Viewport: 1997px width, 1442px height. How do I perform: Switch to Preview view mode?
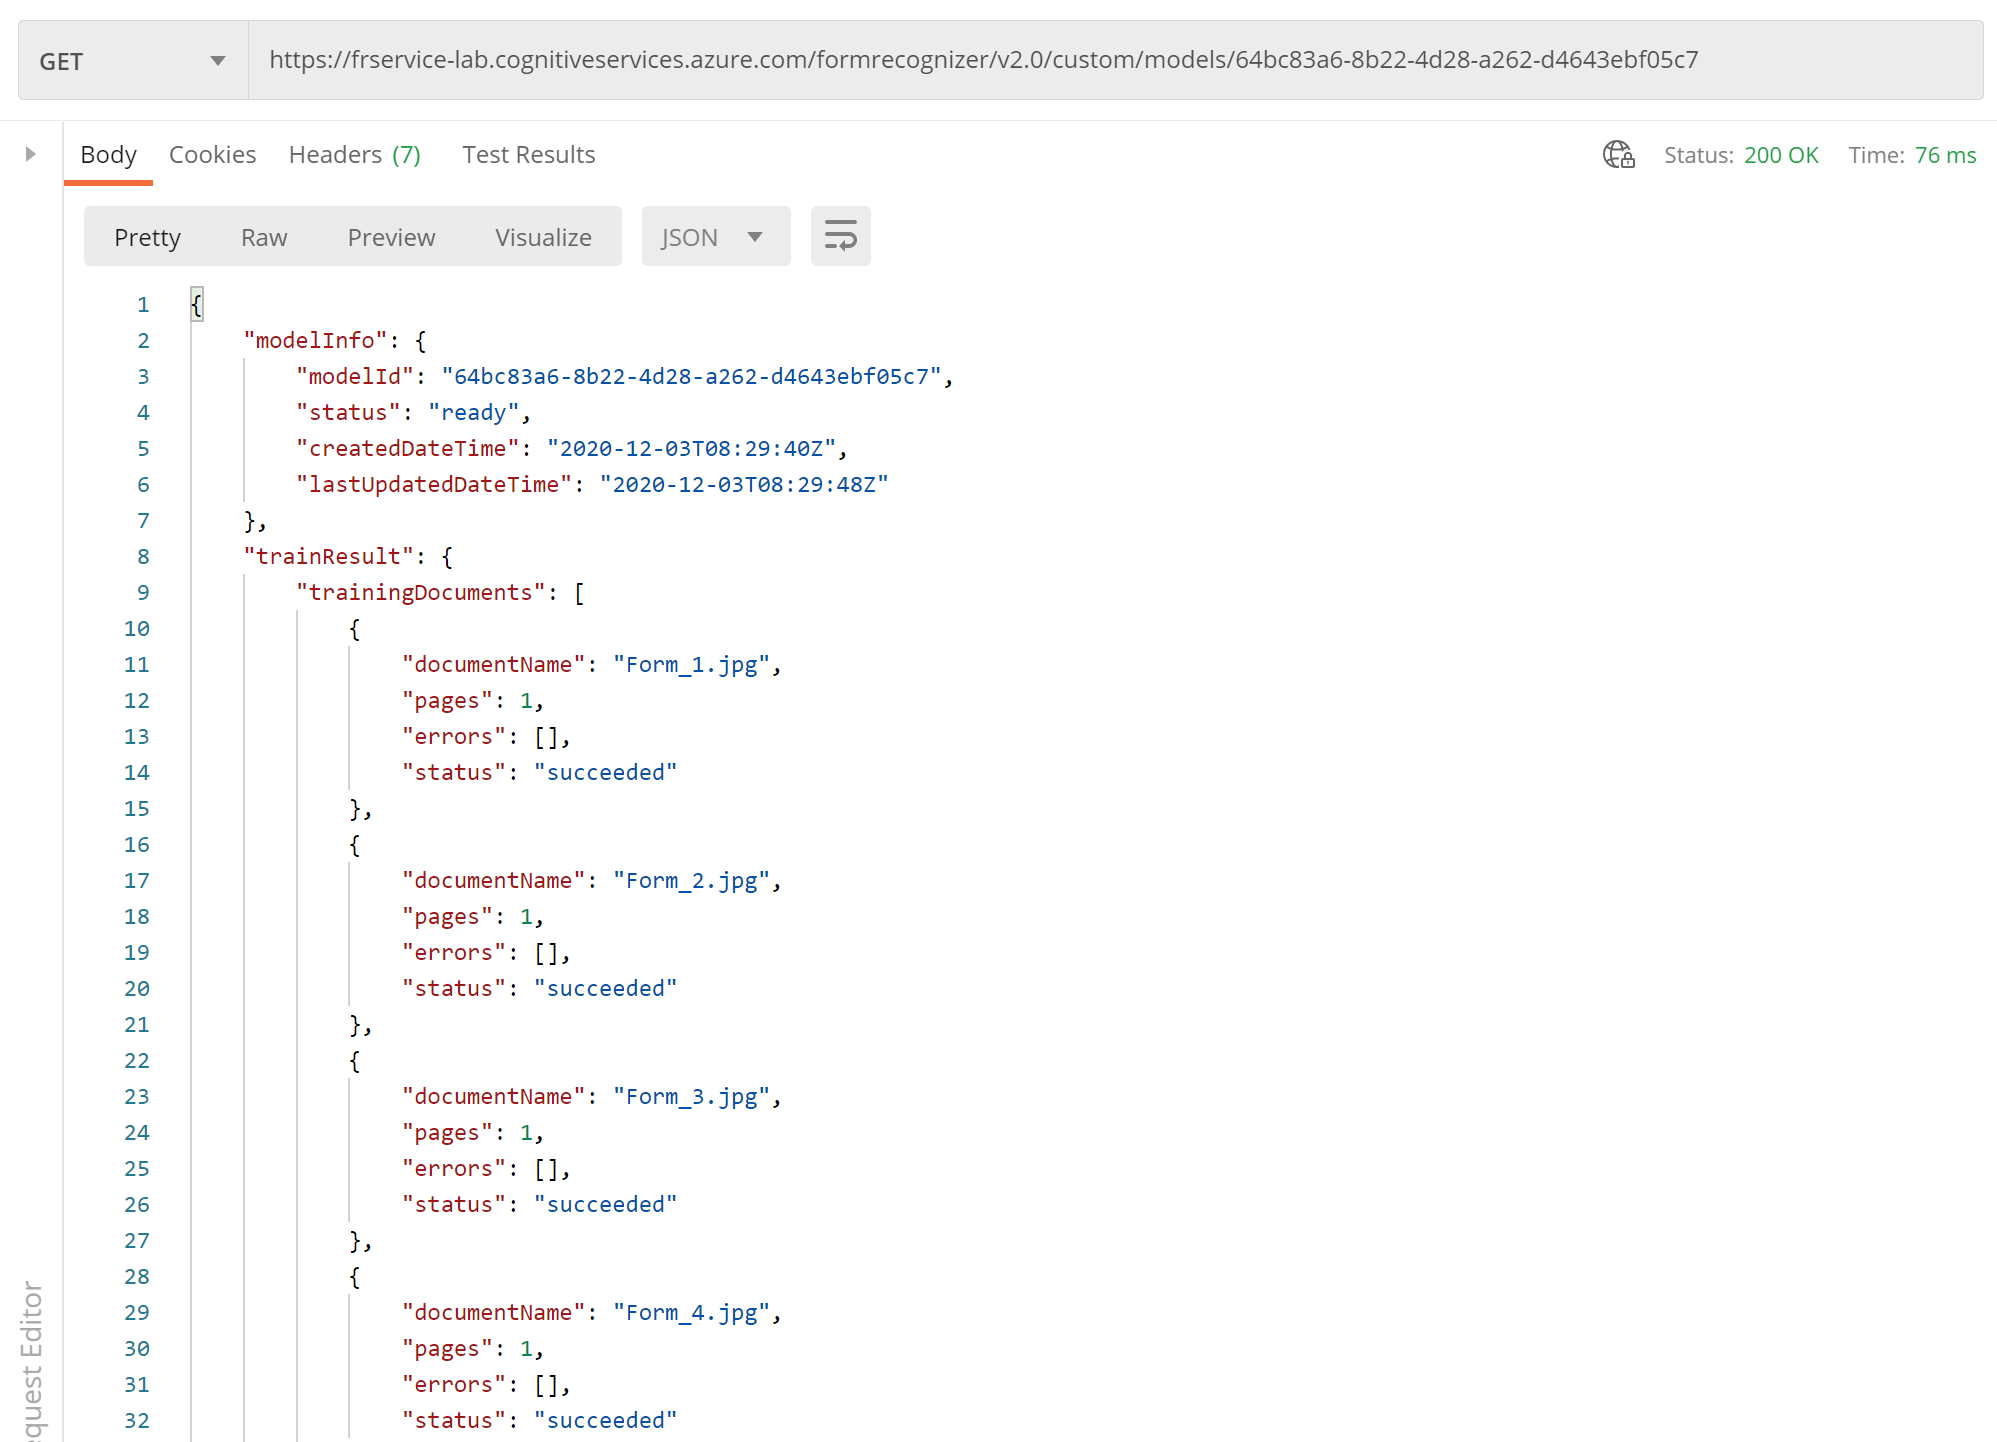[391, 237]
